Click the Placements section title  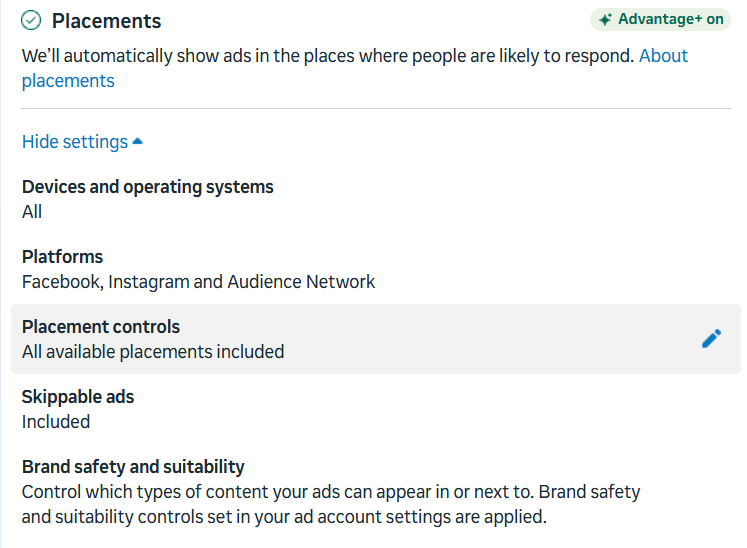(106, 21)
